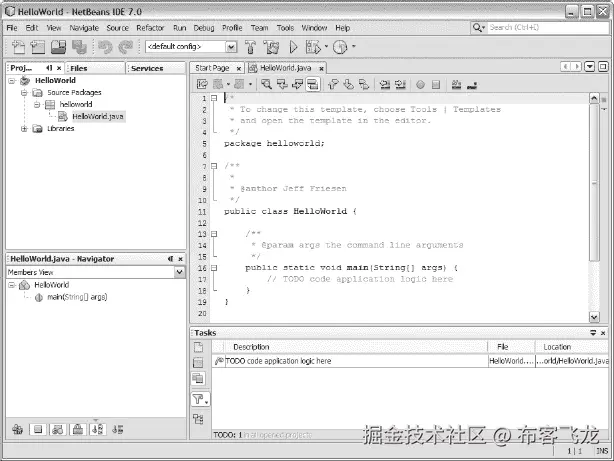This screenshot has width=614, height=461.
Task: Open the Refactor menu
Action: click(150, 28)
